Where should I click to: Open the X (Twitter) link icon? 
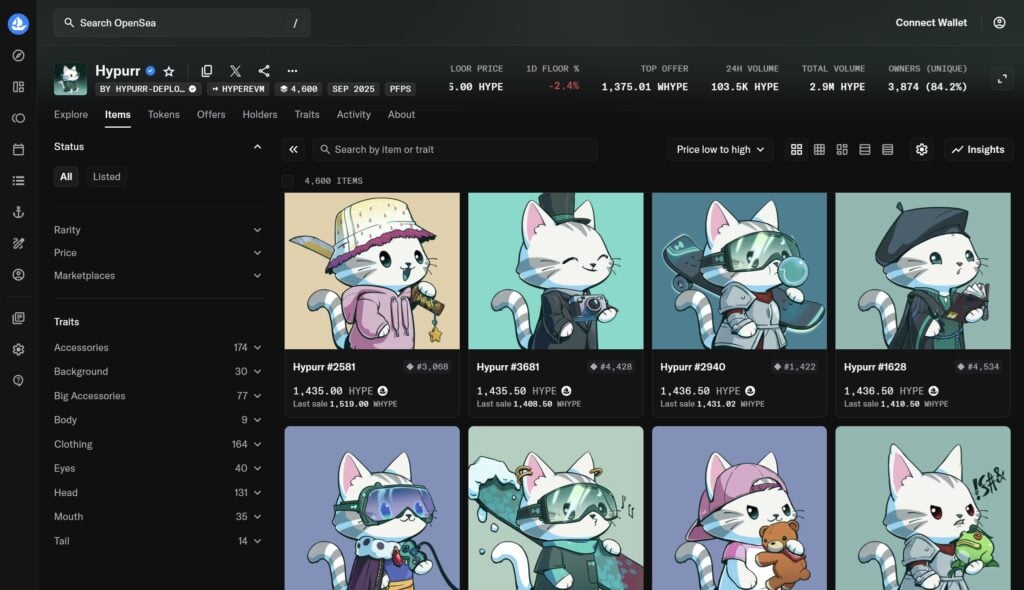pos(235,71)
